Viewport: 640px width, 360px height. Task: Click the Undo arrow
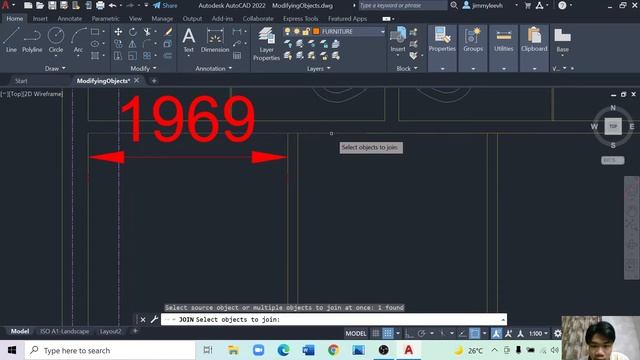point(112,6)
